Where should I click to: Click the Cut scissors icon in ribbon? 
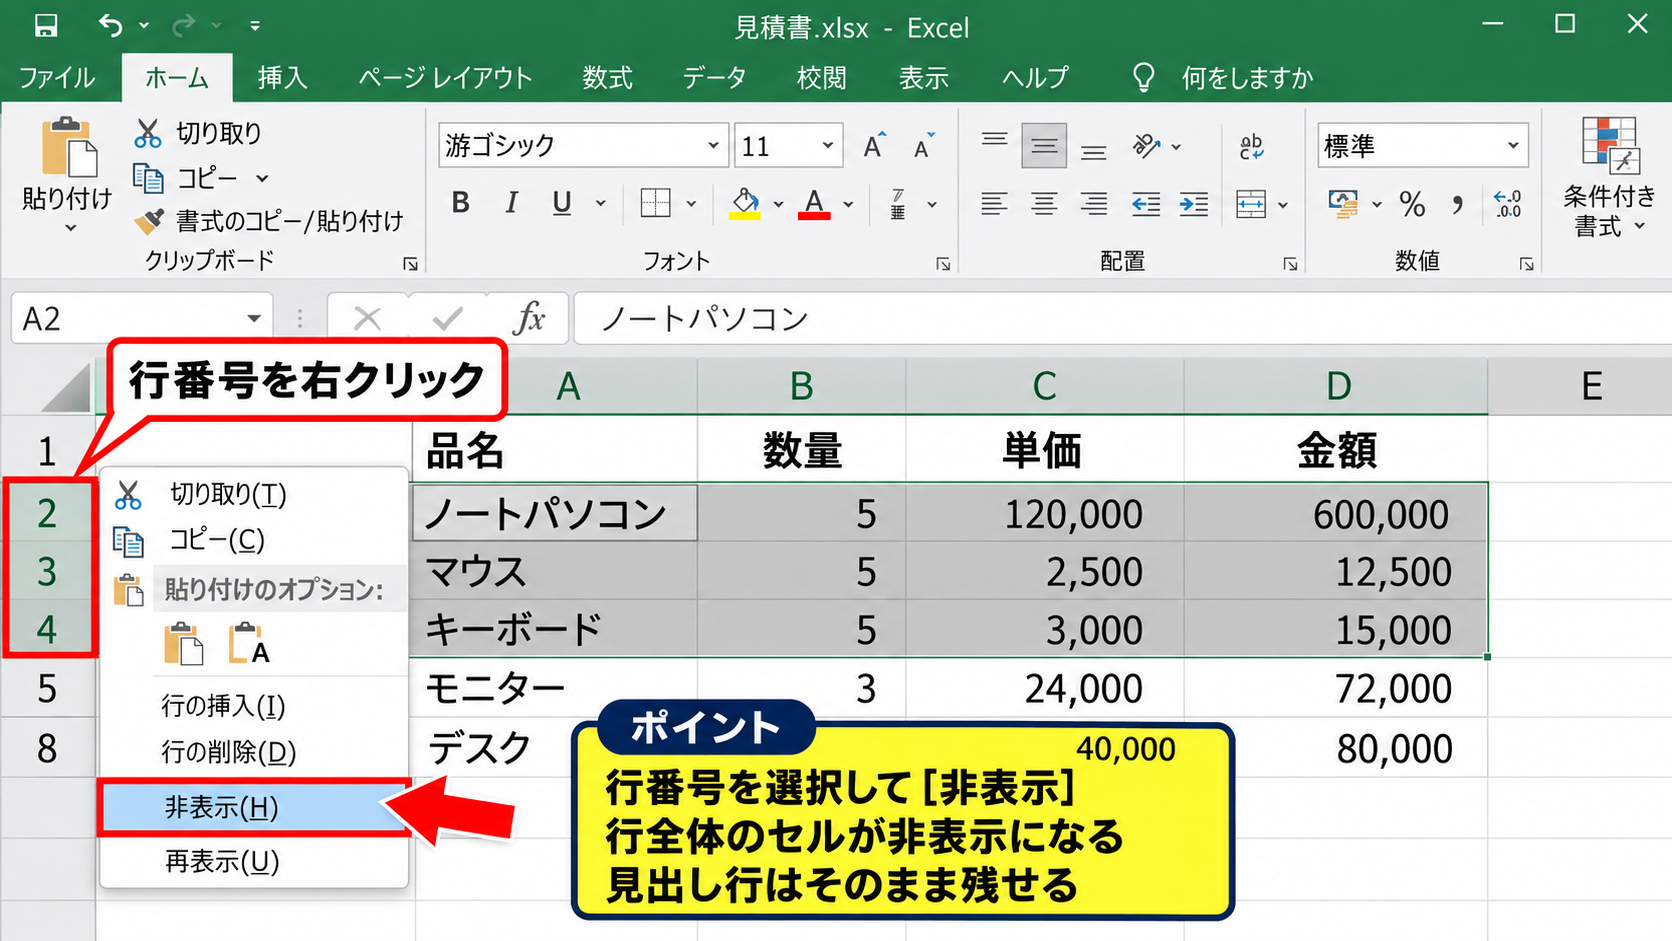pos(148,133)
